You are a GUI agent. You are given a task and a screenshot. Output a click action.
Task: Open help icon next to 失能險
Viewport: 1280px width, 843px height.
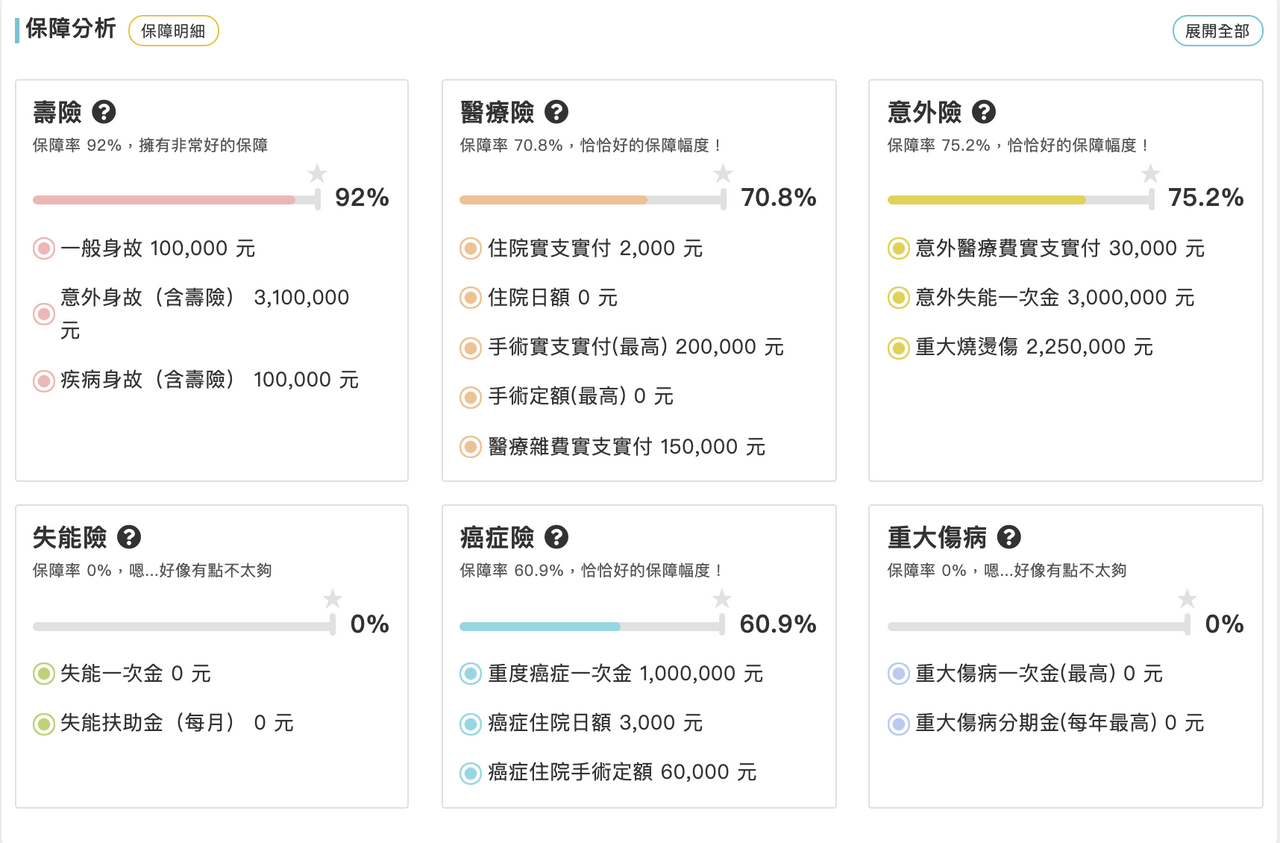coord(129,537)
